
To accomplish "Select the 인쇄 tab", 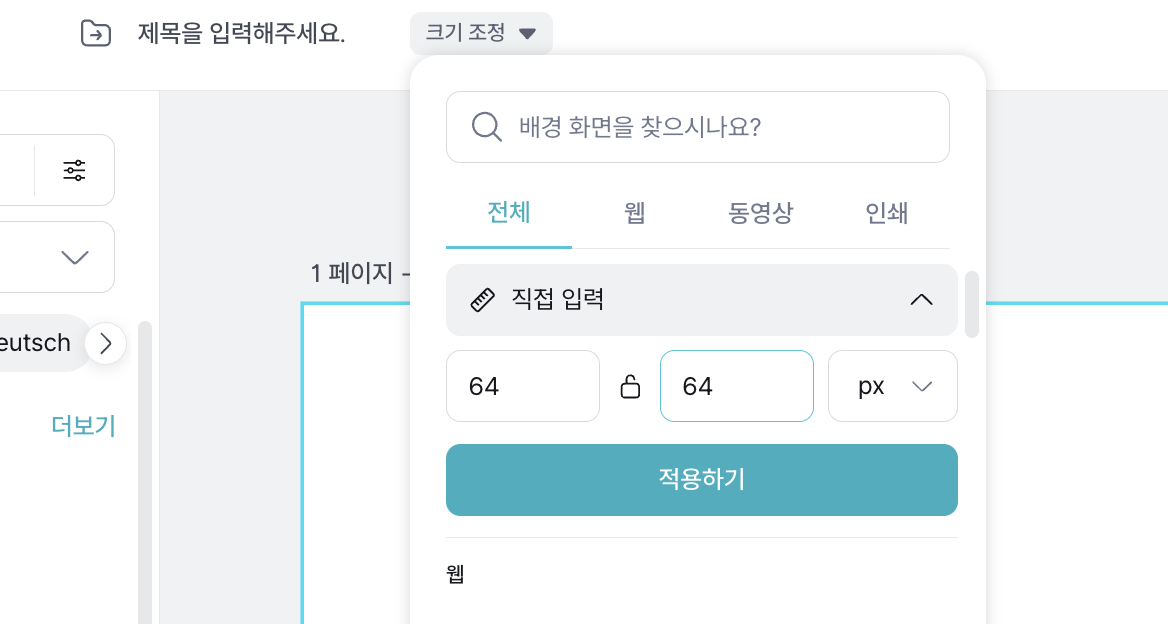I will pos(886,213).
